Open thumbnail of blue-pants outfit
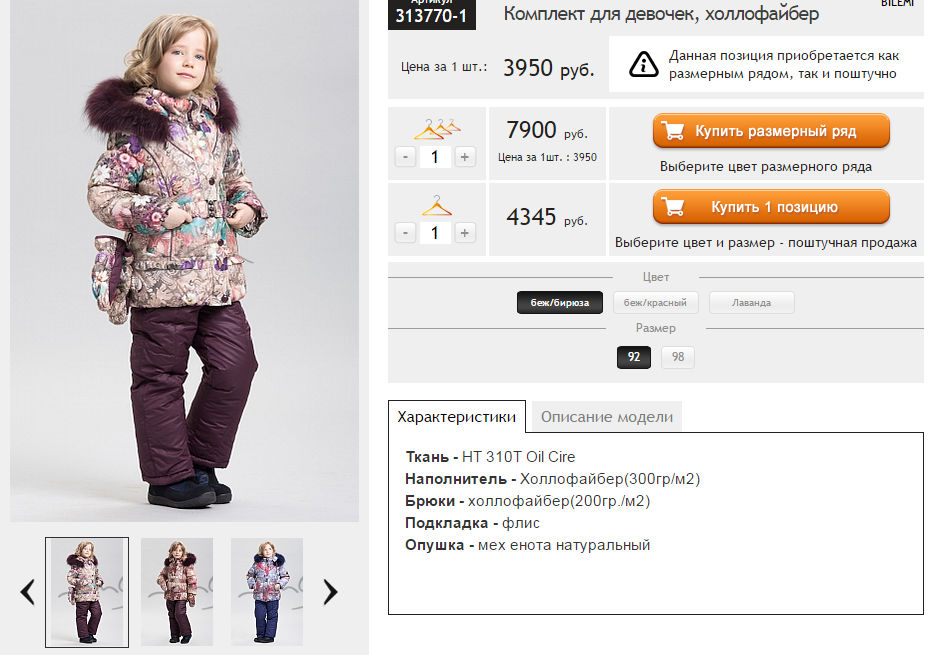The image size is (939, 655). point(267,592)
